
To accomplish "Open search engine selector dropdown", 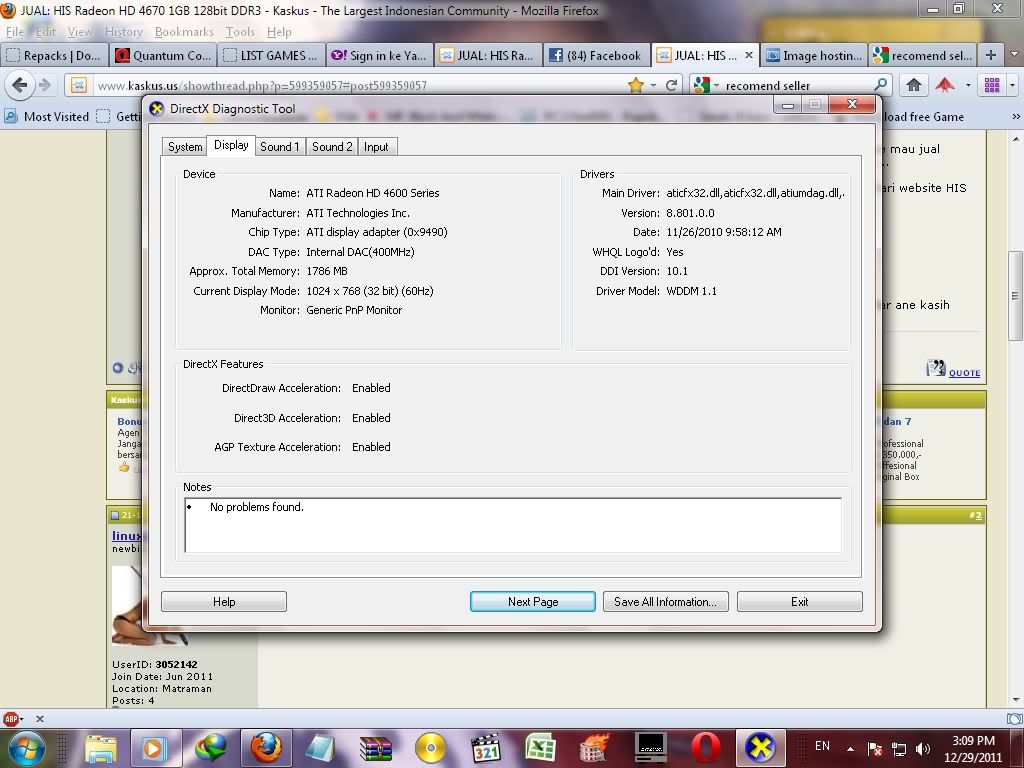I will pyautogui.click(x=705, y=85).
